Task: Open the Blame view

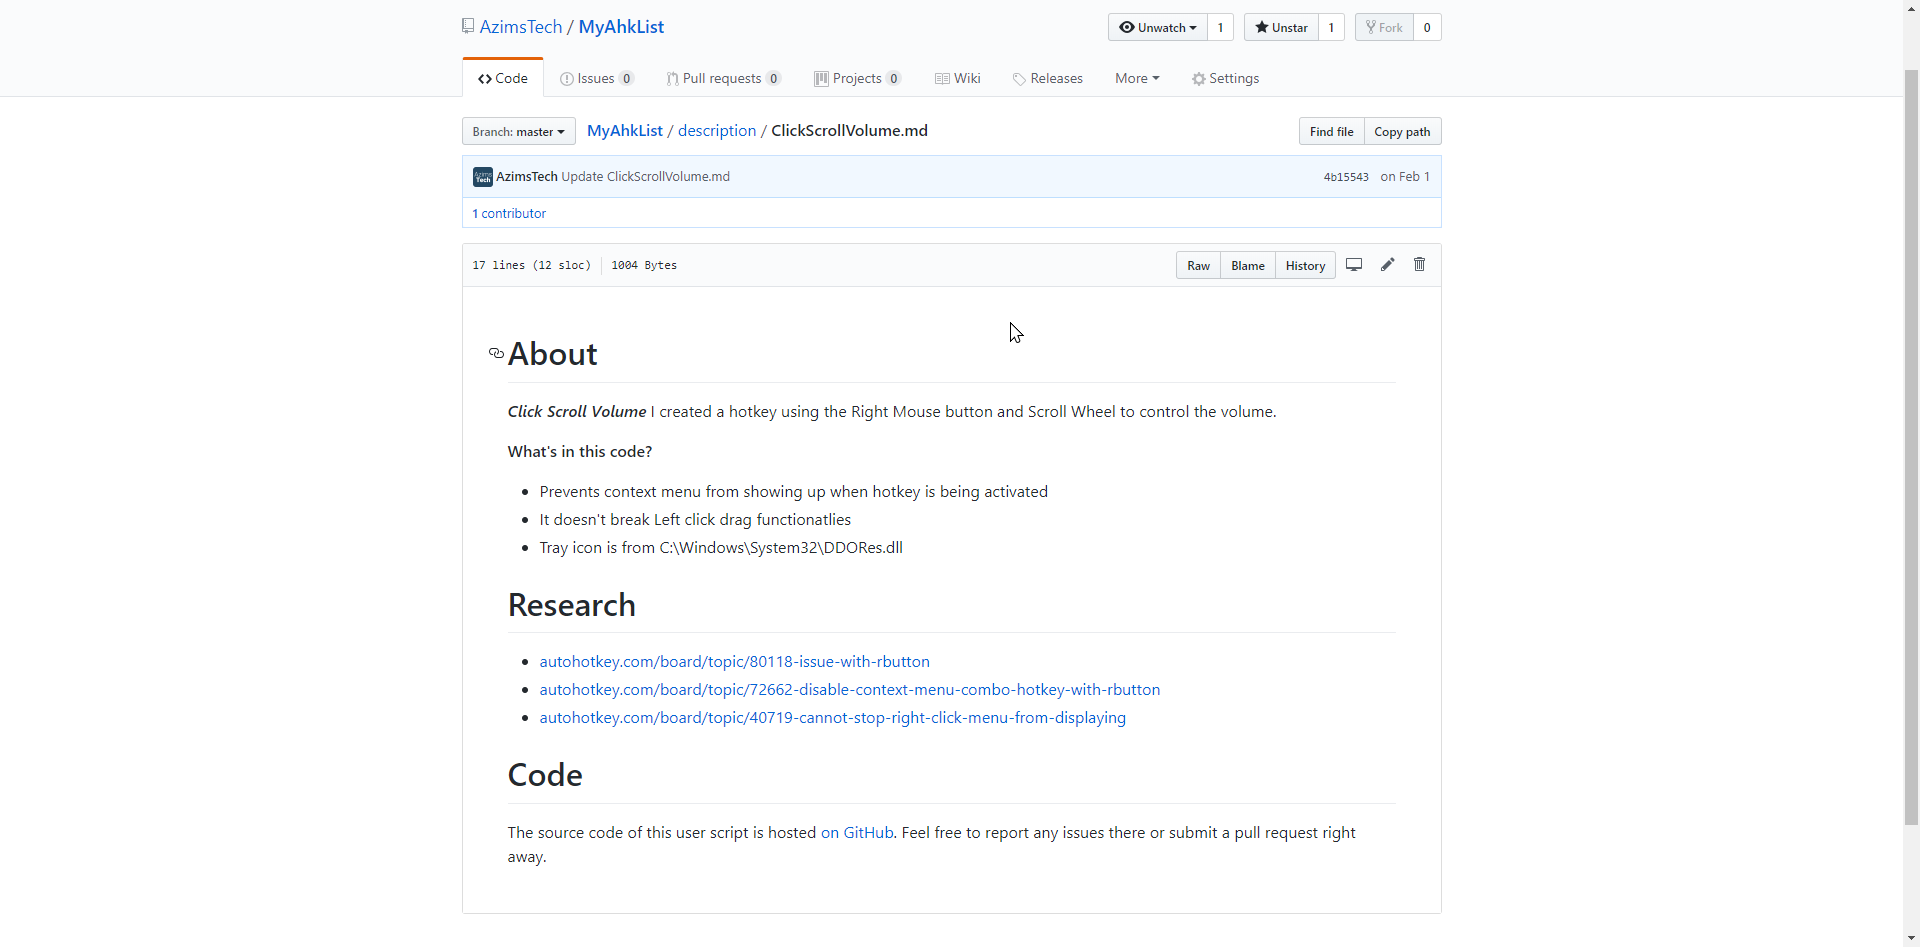Action: (x=1247, y=265)
